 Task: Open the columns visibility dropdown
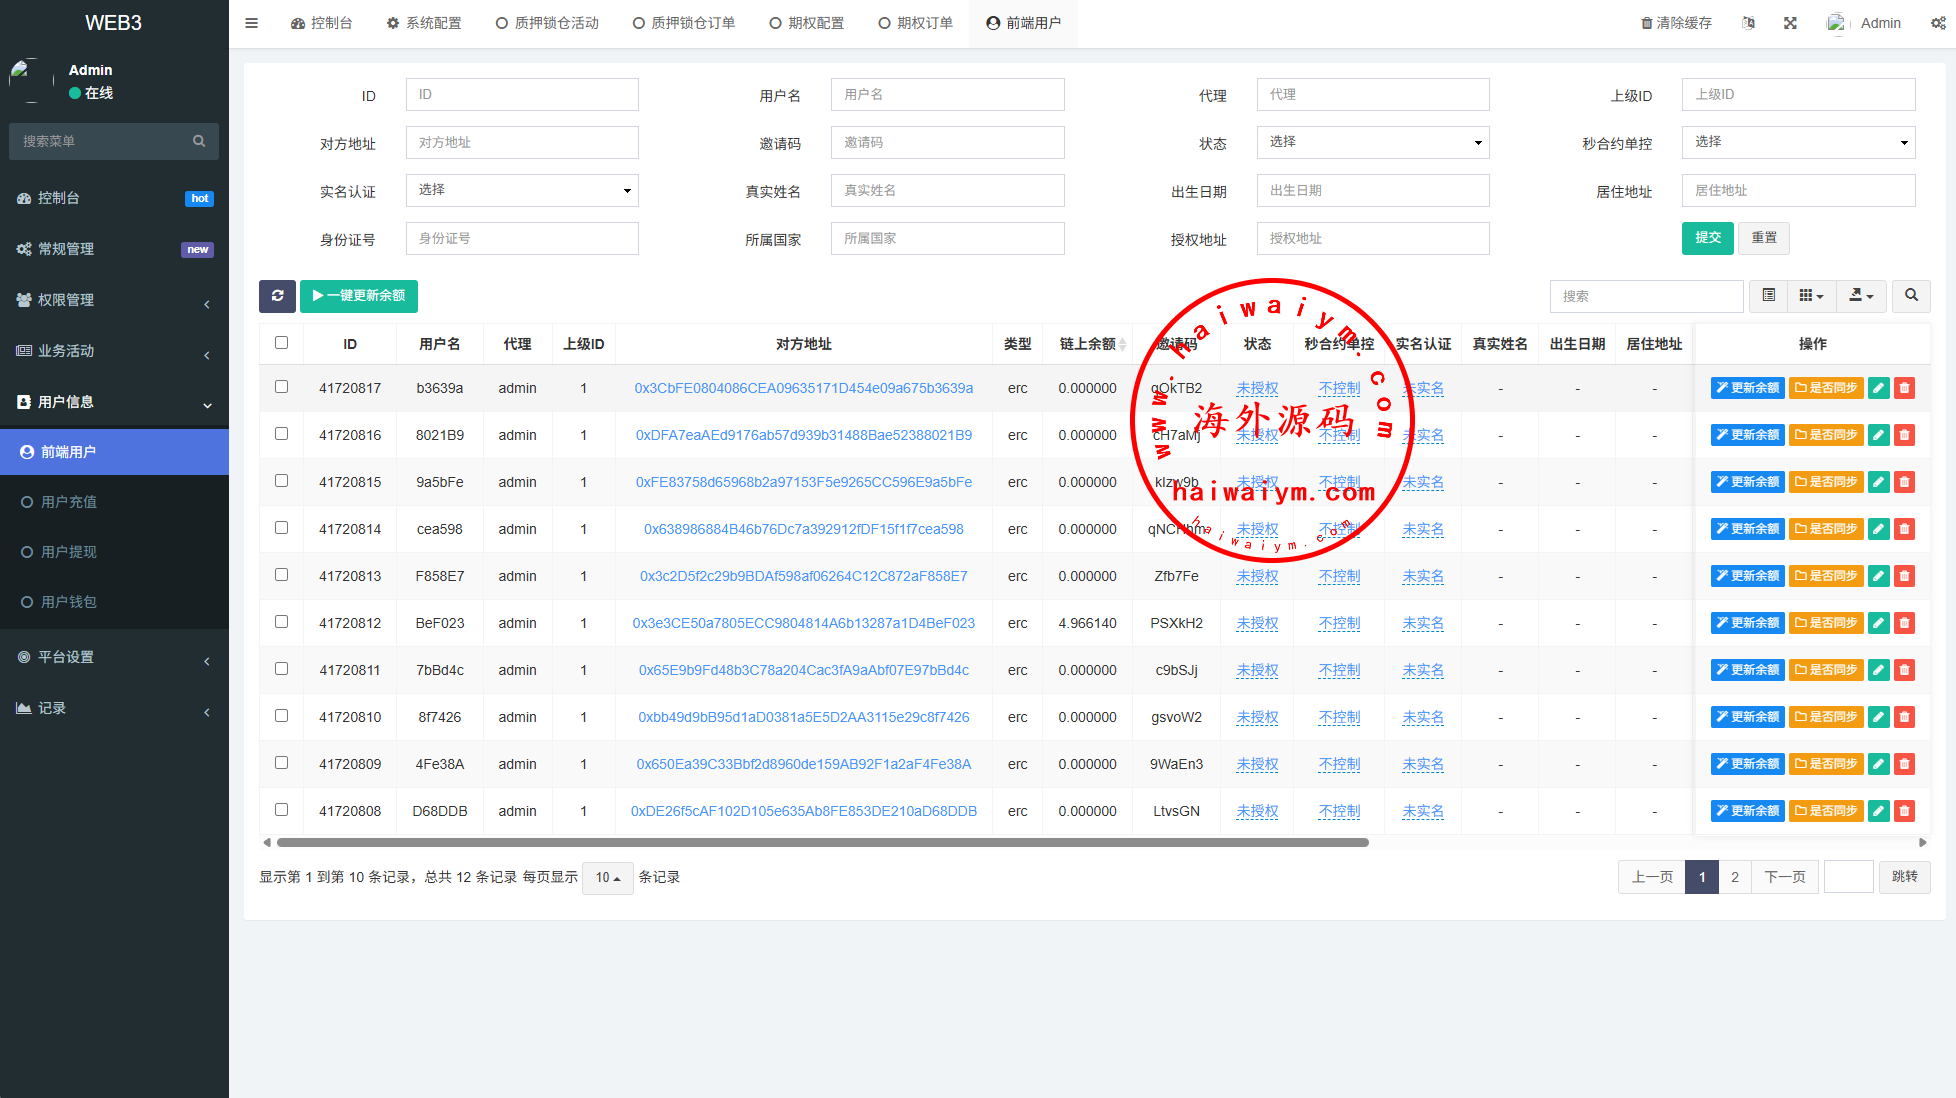(x=1811, y=296)
